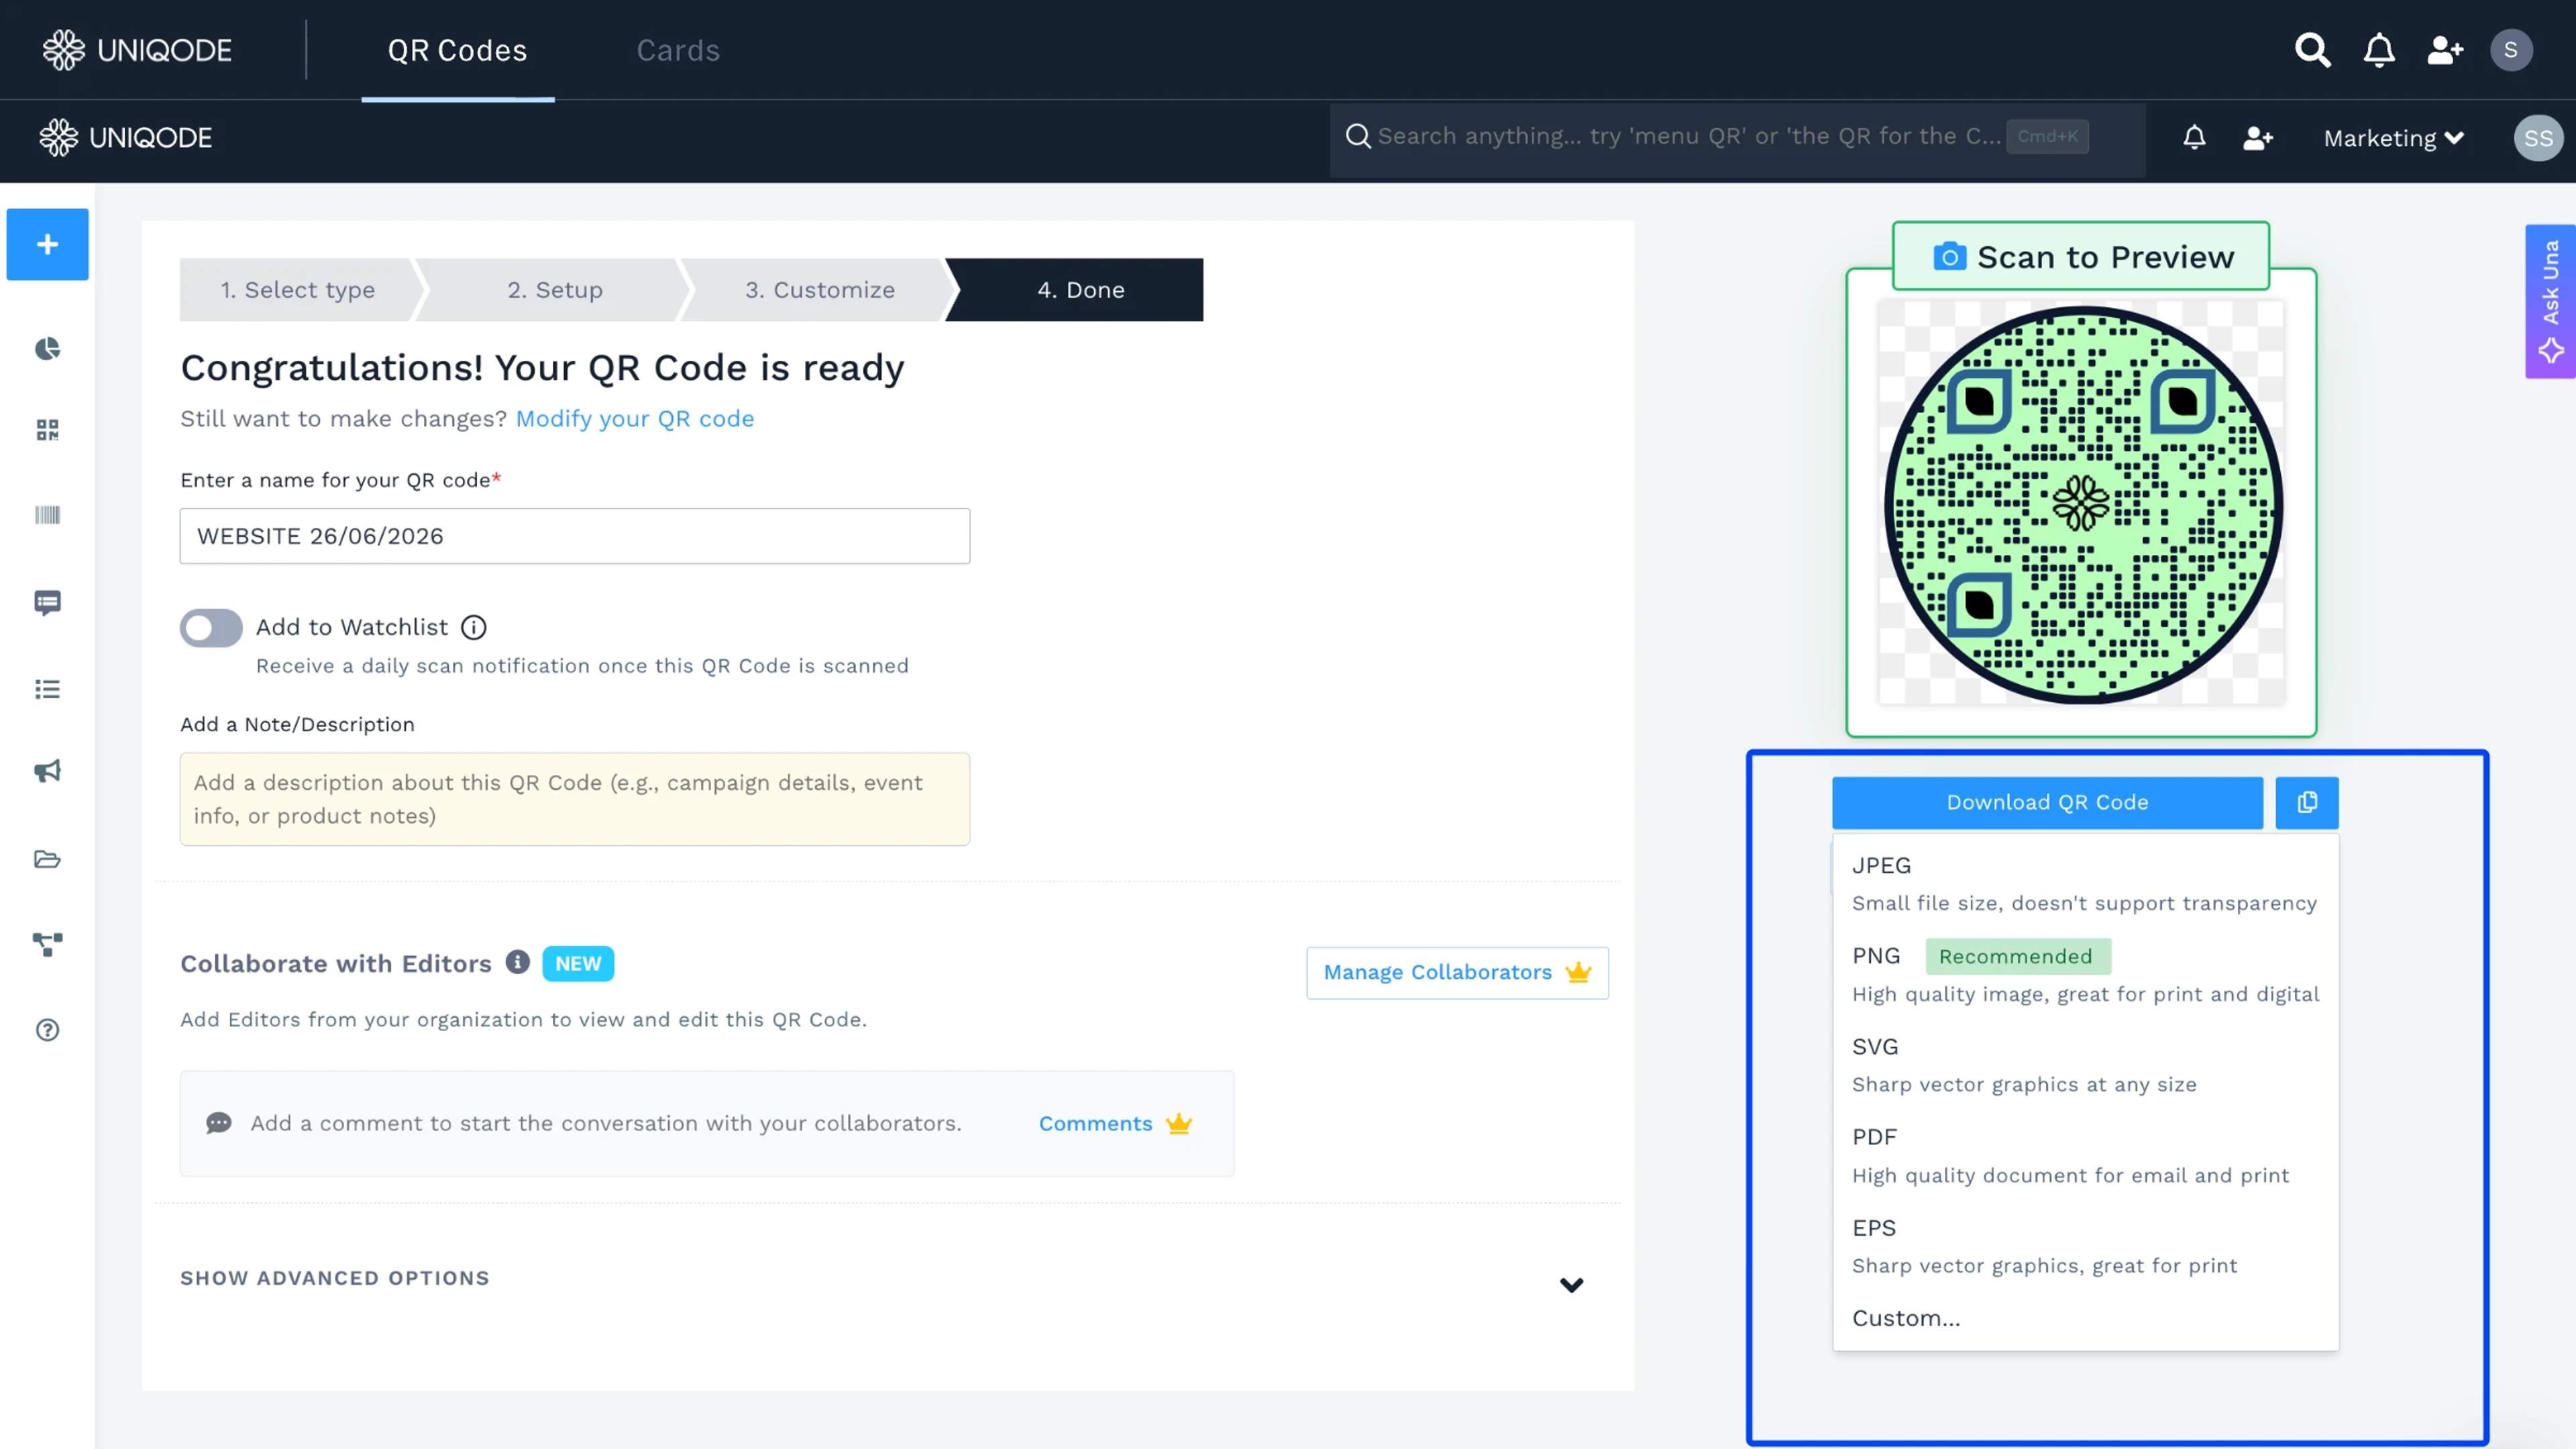Click the NEW badge

578,964
